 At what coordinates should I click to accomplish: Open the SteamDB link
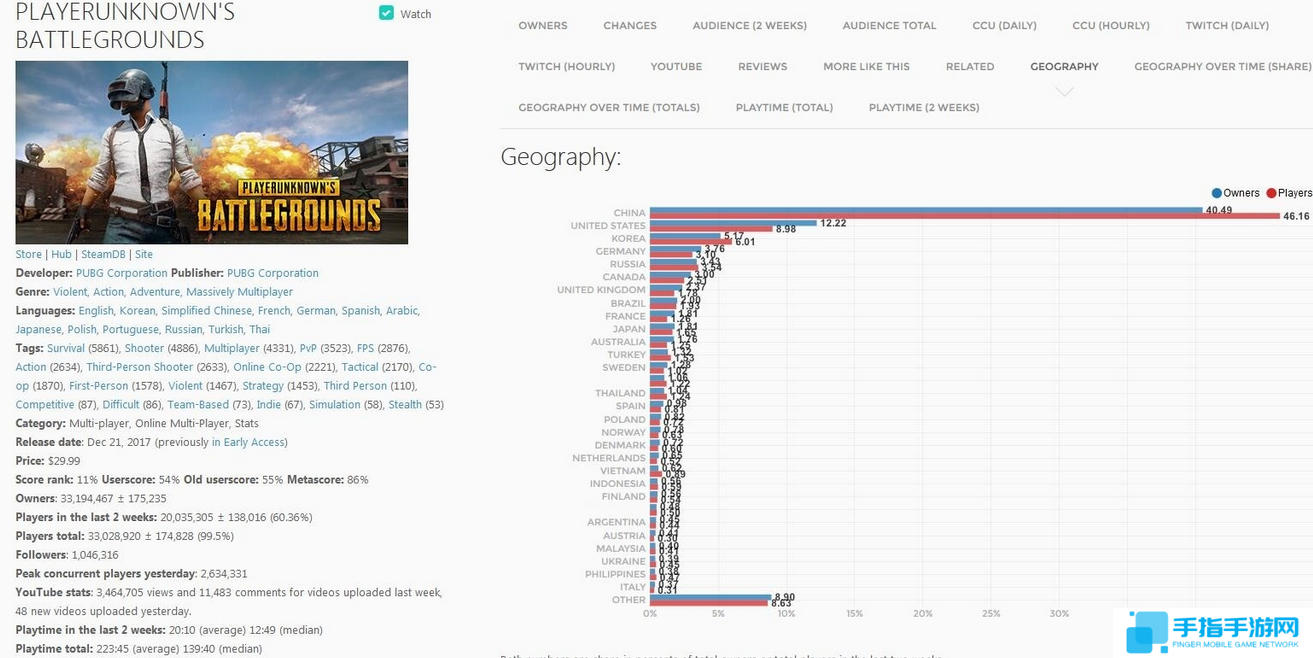click(x=104, y=255)
